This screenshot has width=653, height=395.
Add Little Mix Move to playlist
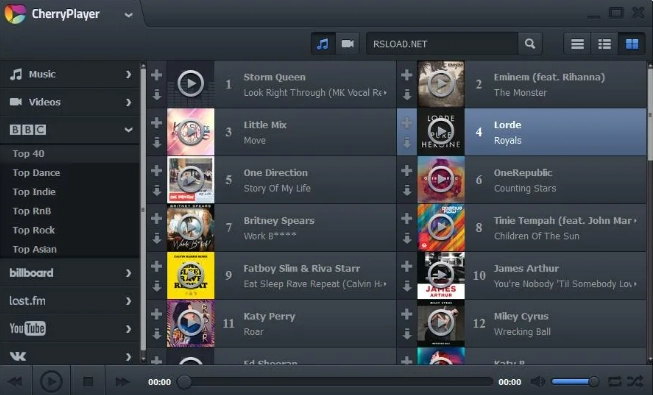click(157, 123)
